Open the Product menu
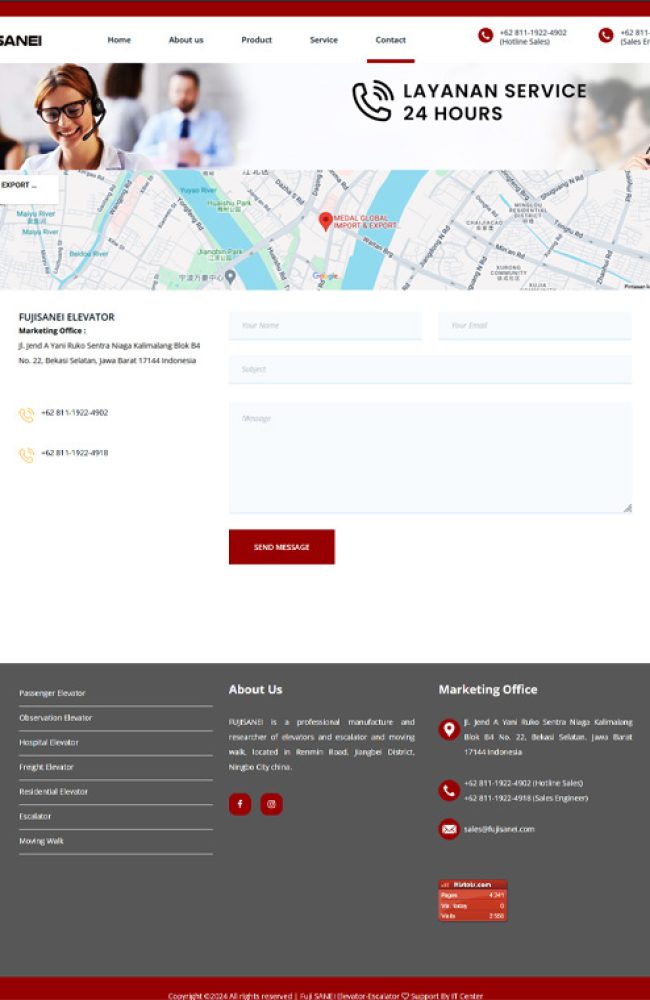 [256, 40]
